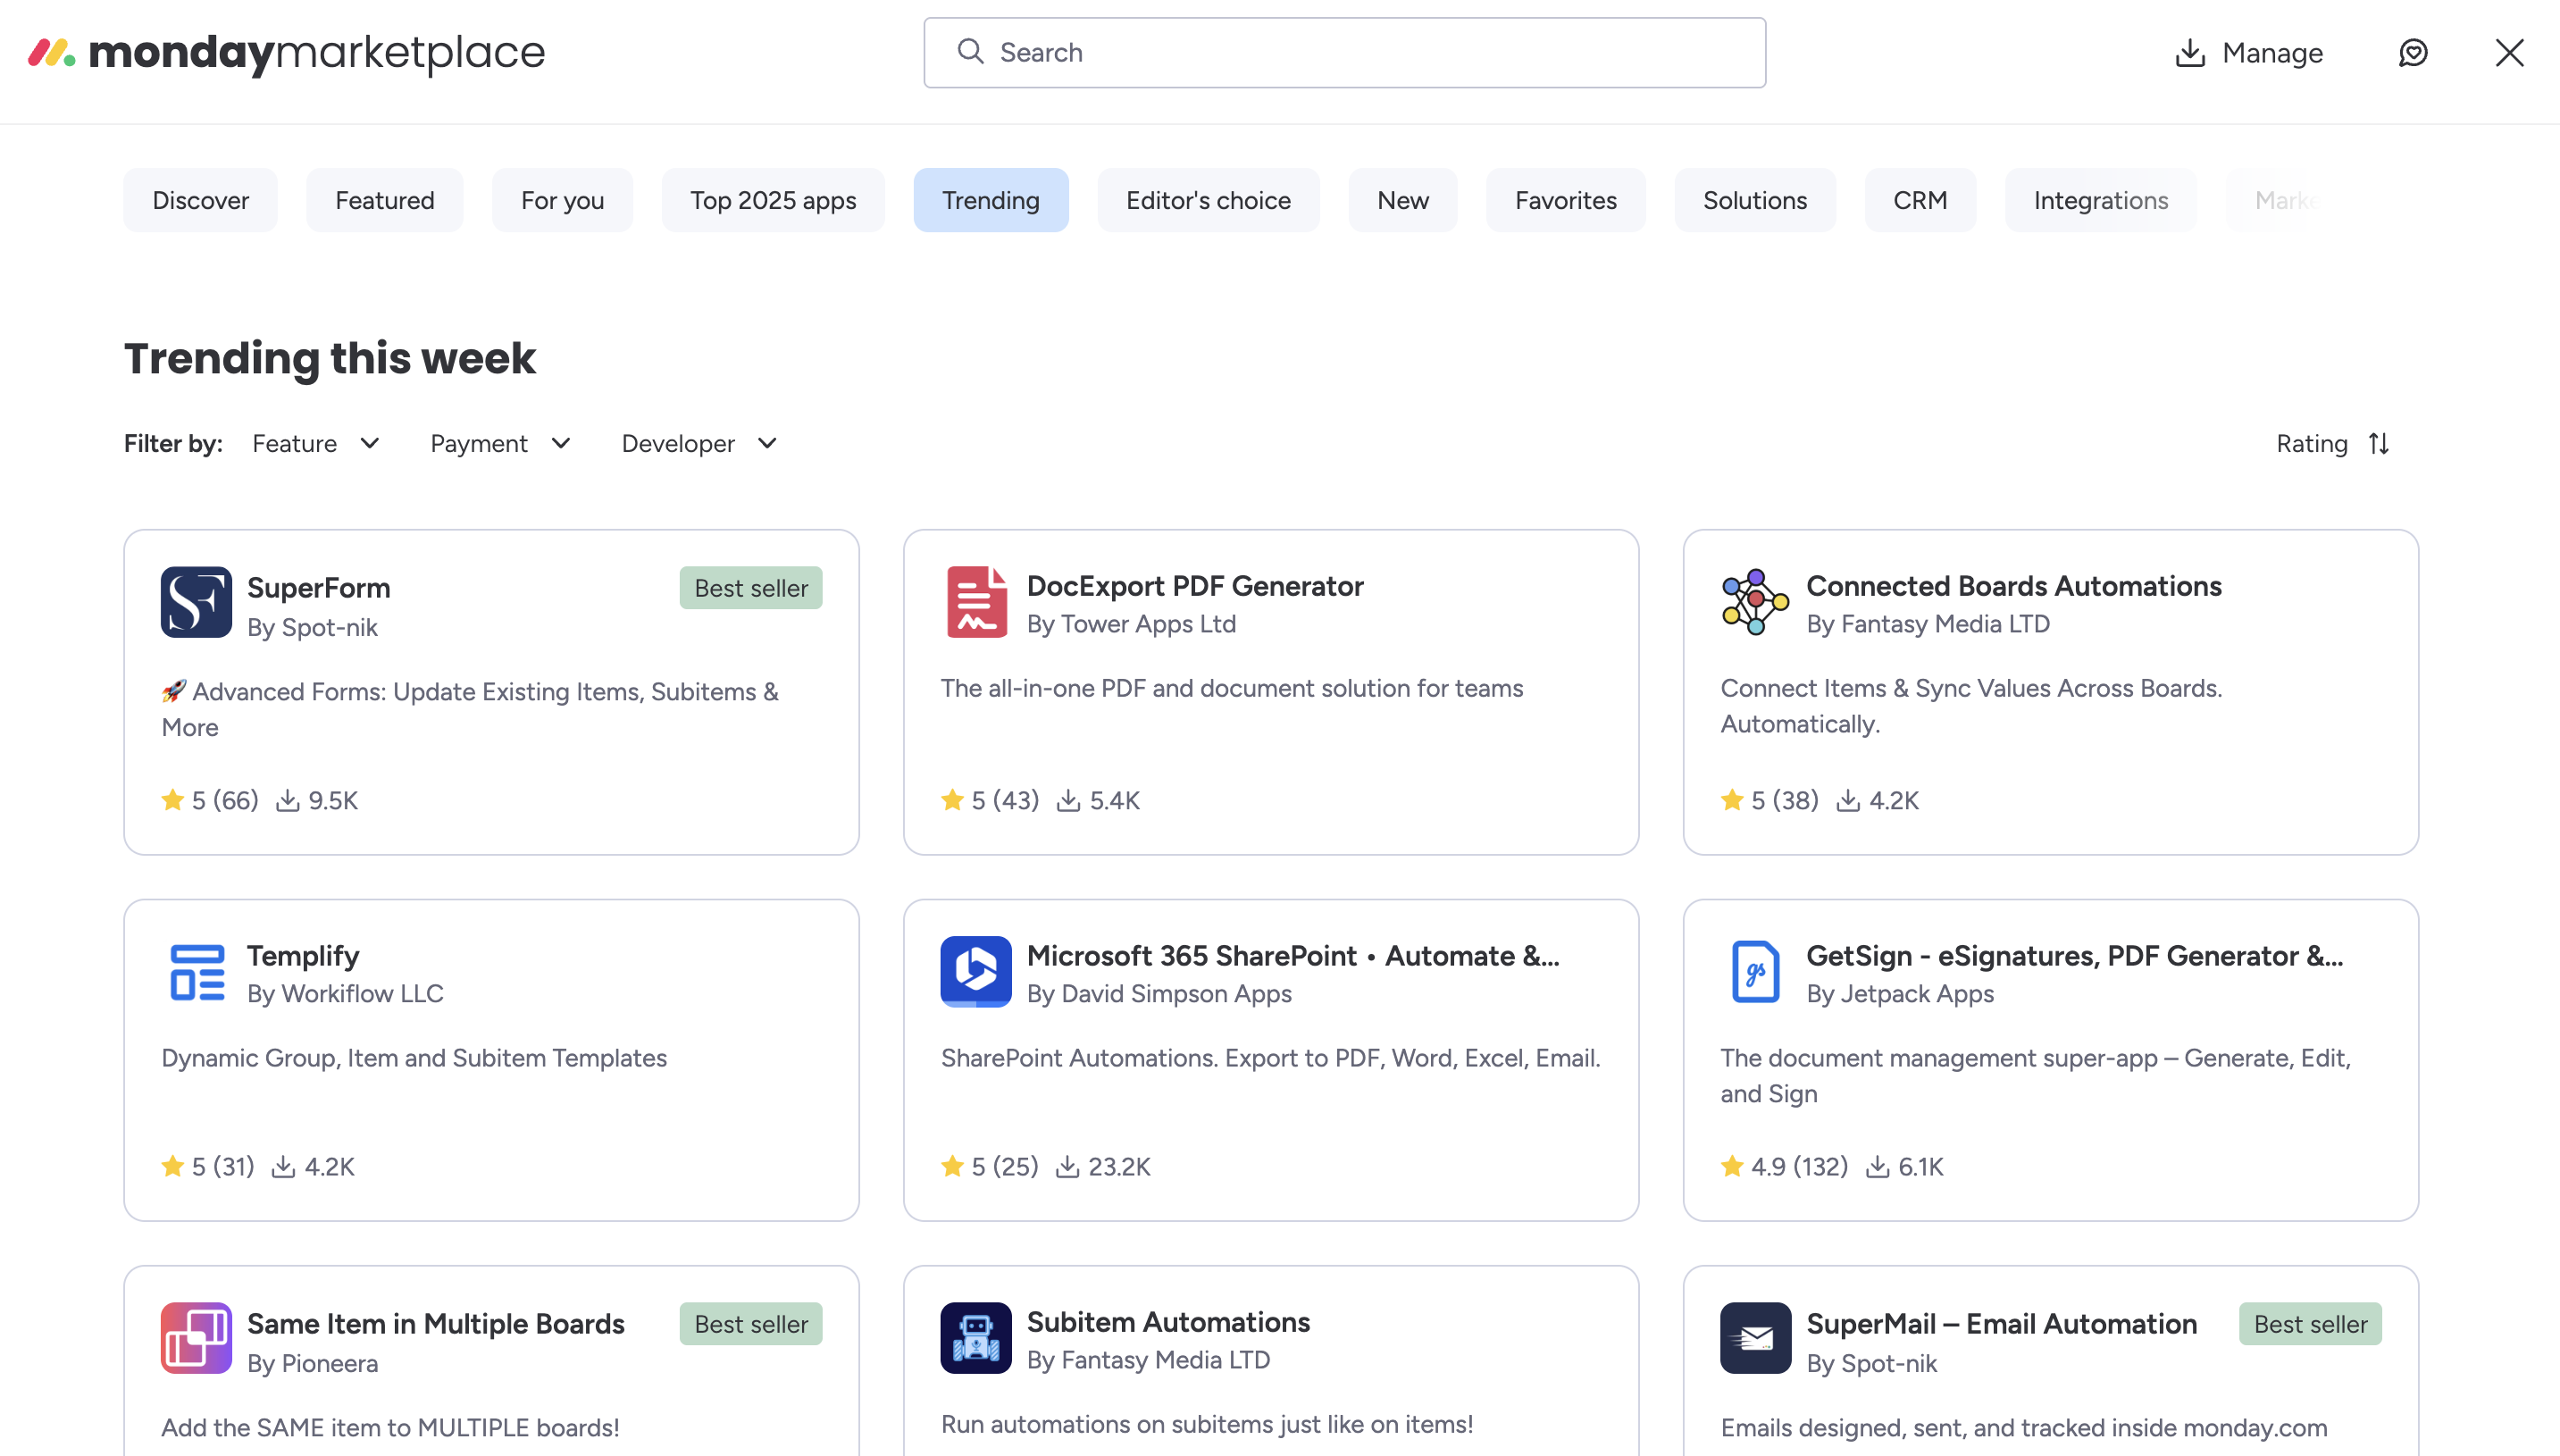This screenshot has height=1456, width=2560.
Task: Click the Subitem Automations robot icon
Action: (976, 1338)
